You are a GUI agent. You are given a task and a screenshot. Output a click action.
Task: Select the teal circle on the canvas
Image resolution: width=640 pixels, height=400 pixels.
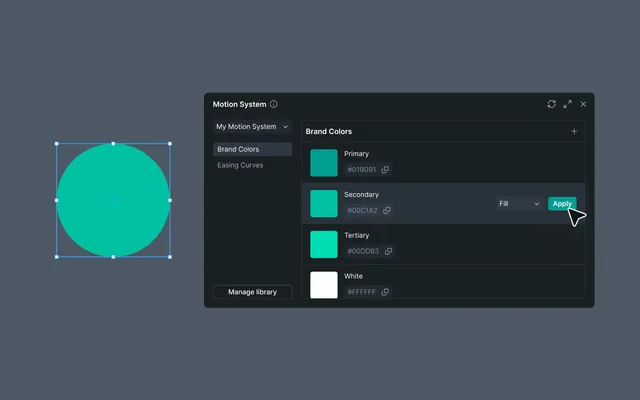[113, 200]
